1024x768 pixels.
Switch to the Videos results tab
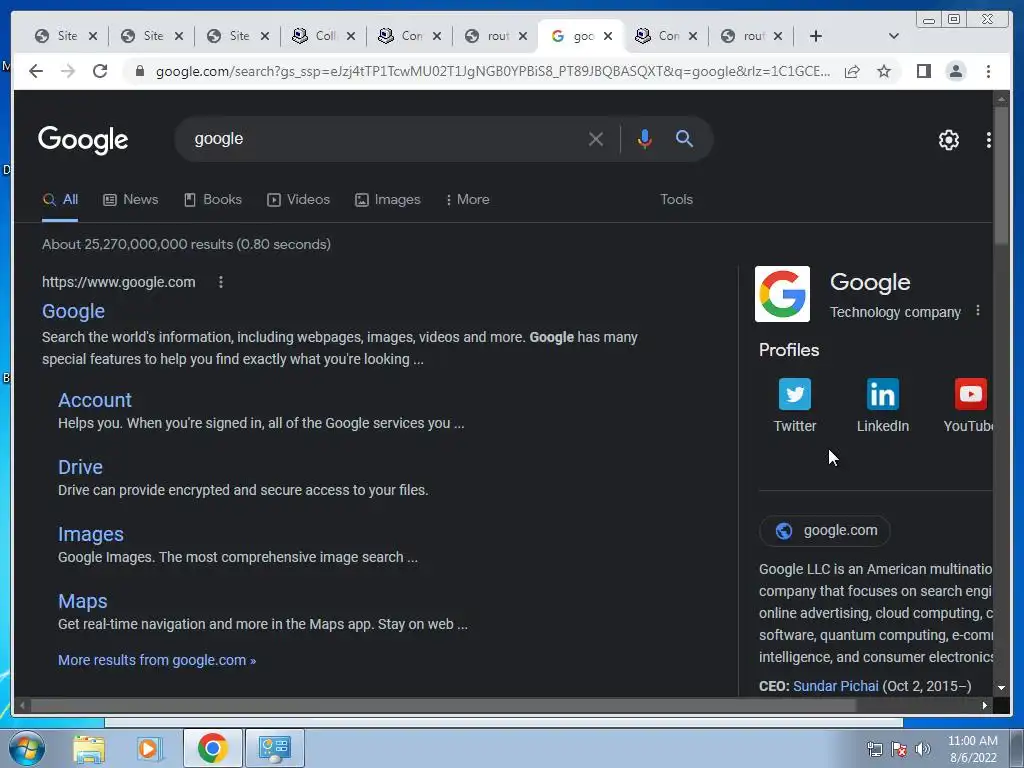(x=298, y=200)
